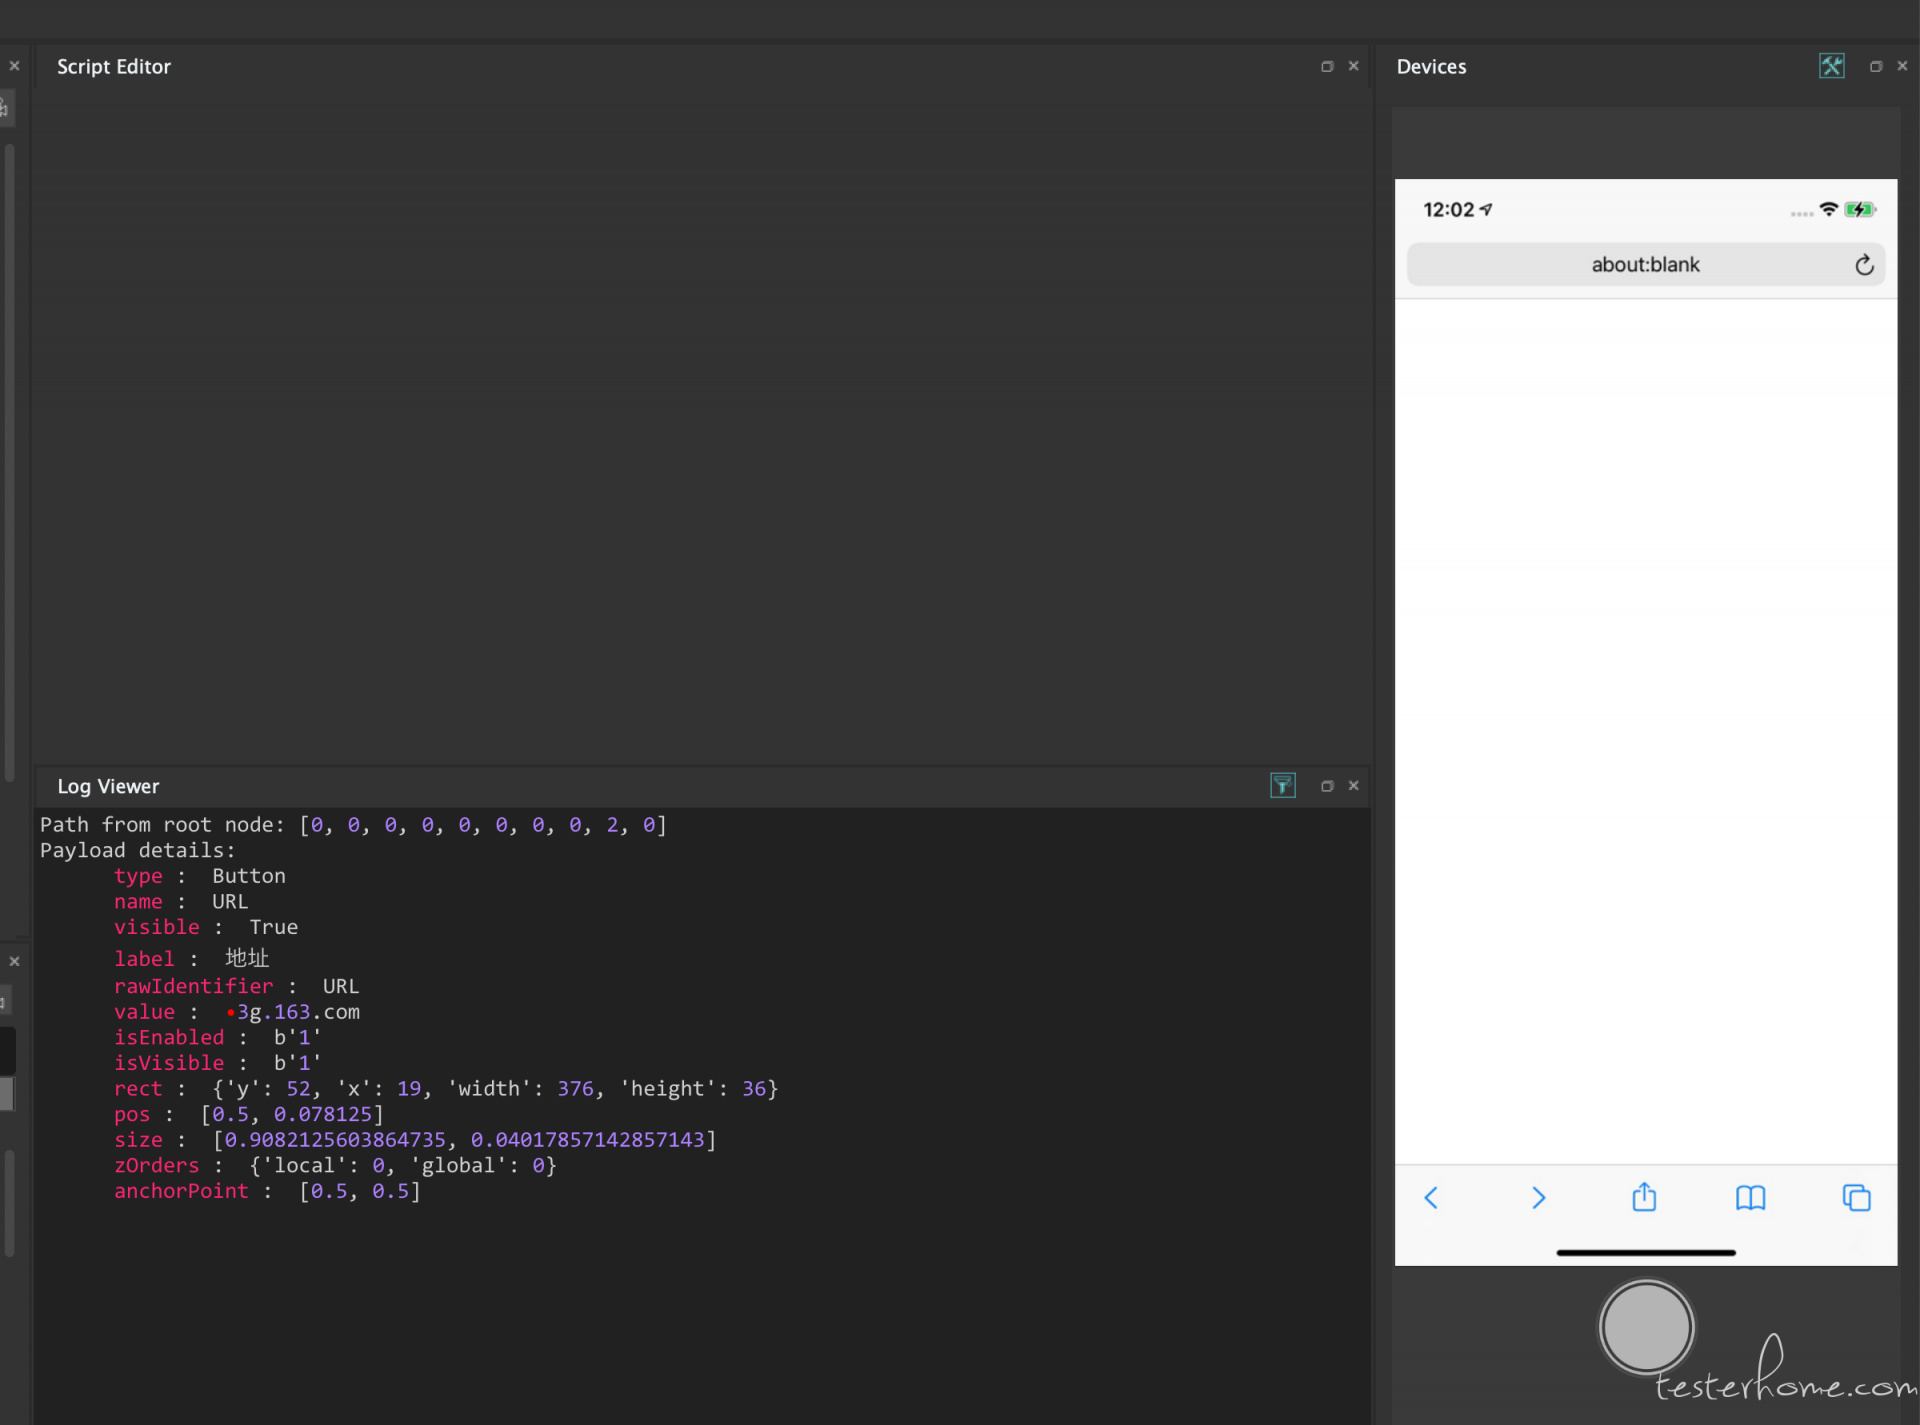
Task: Click the Log Viewer panel title
Action: 108,787
